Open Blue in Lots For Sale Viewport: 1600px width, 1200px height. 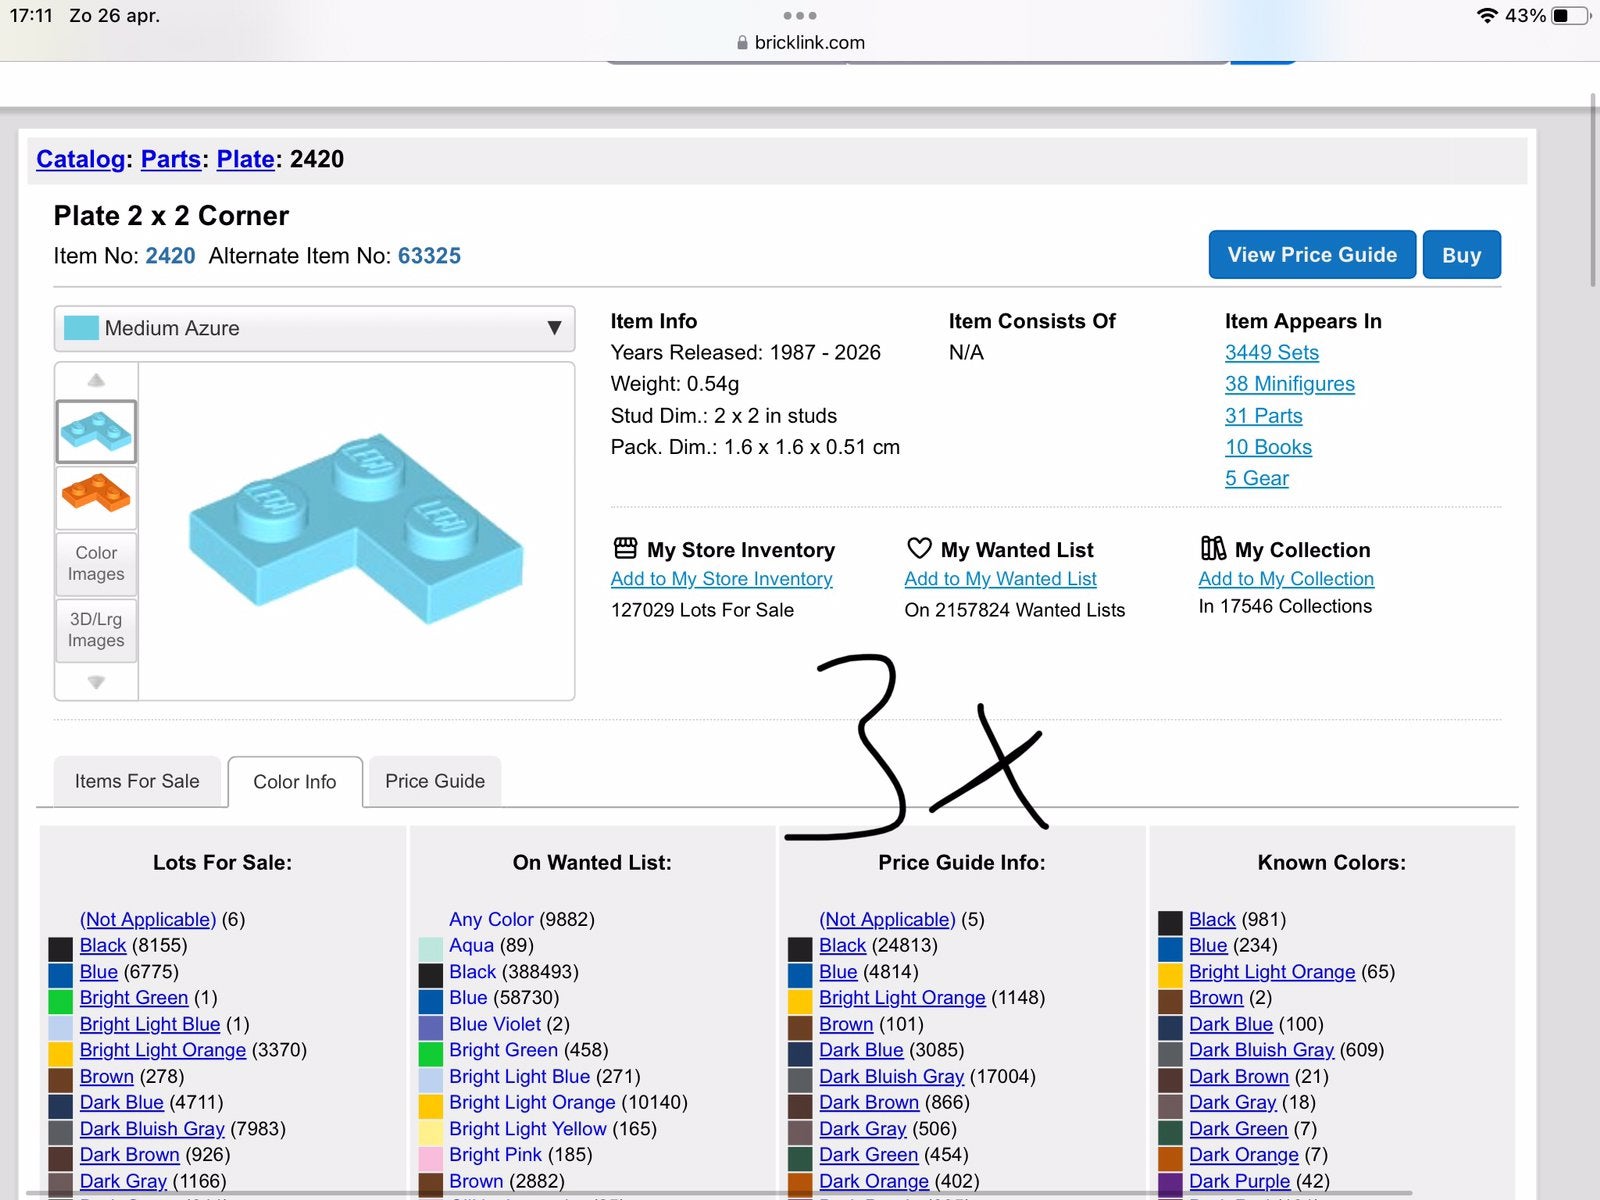(x=99, y=972)
